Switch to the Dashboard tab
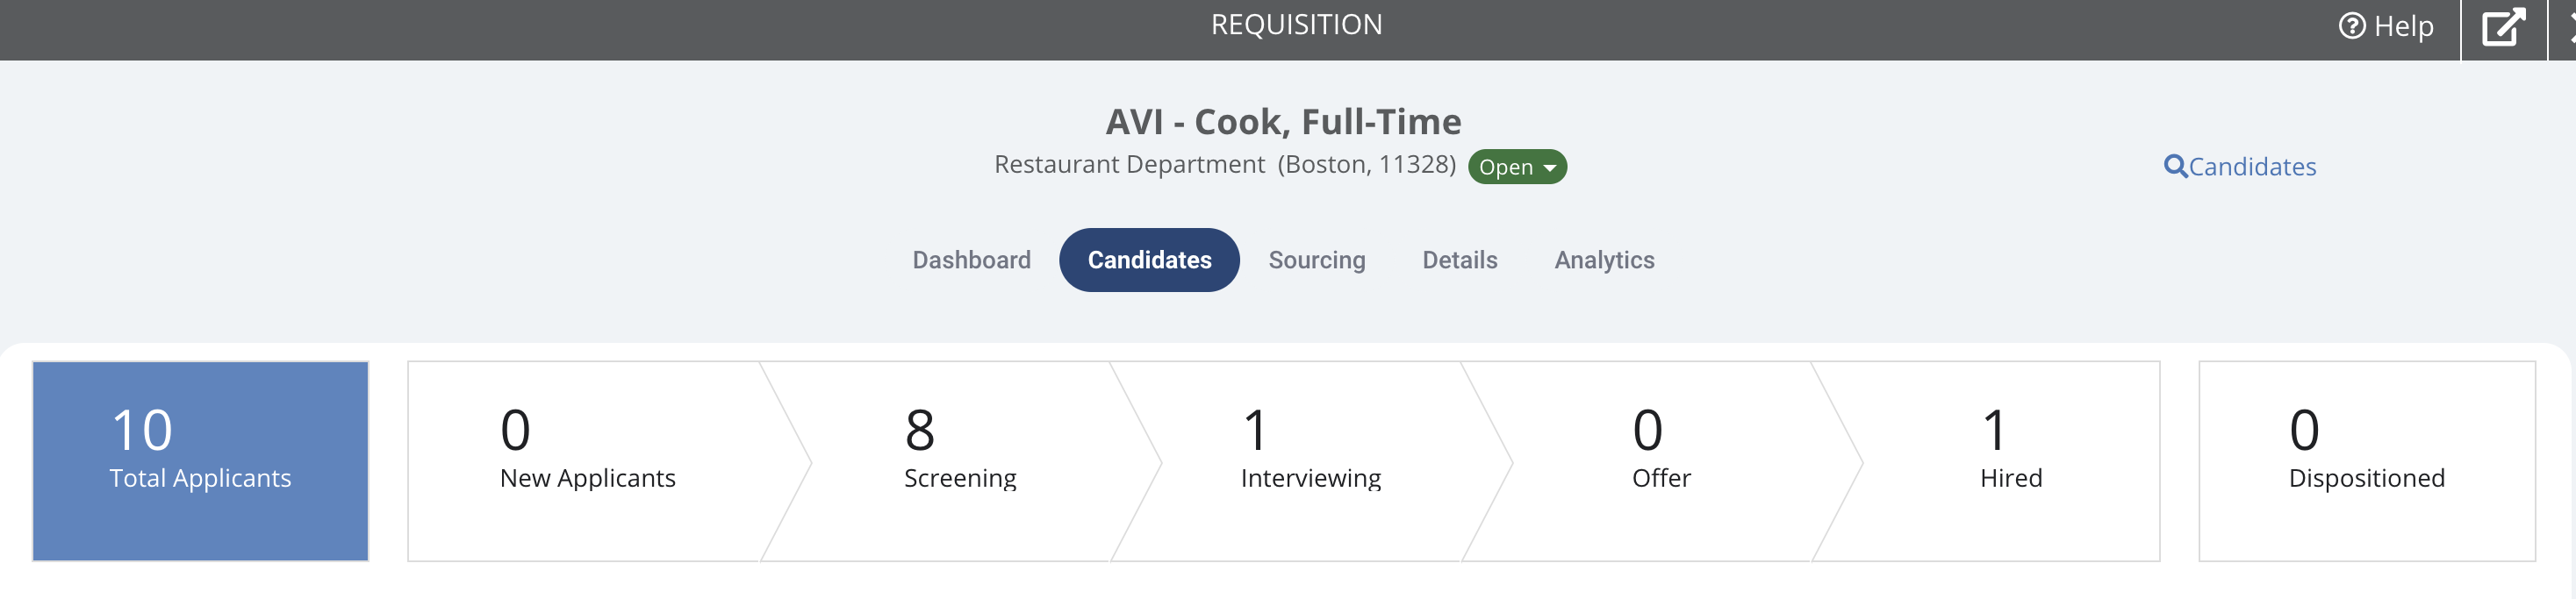Image resolution: width=2576 pixels, height=599 pixels. coord(970,260)
